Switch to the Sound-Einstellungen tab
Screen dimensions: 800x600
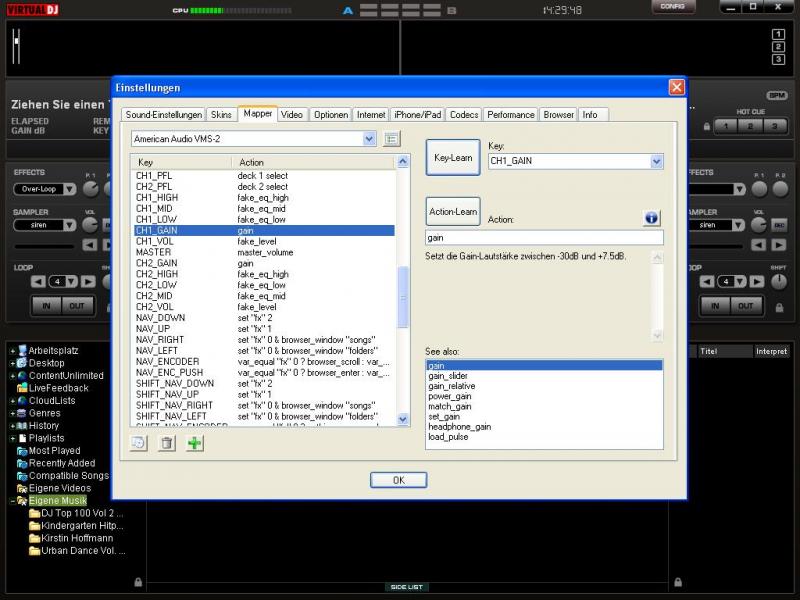(x=164, y=115)
